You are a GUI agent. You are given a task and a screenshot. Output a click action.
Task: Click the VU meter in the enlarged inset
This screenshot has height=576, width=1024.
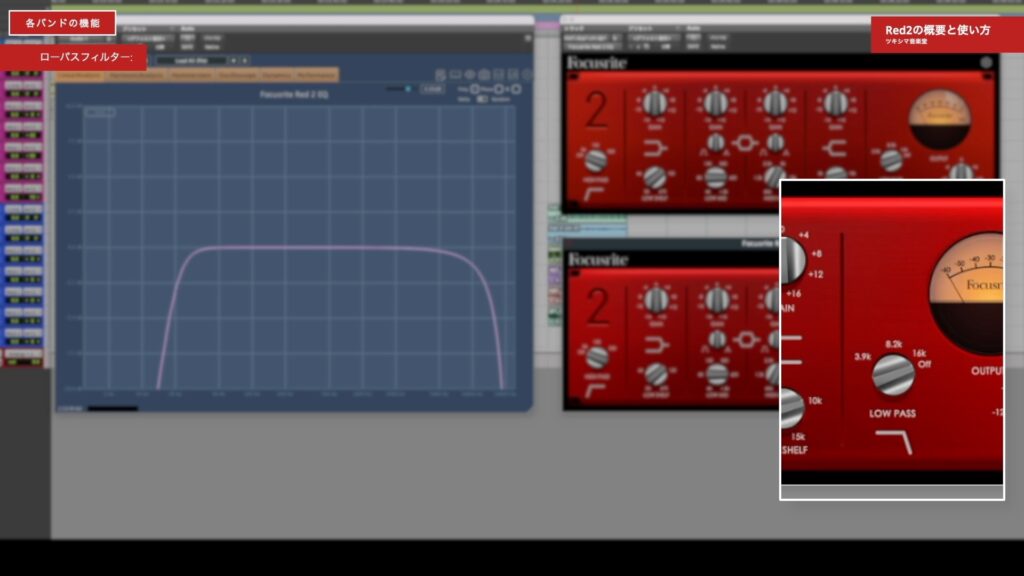[x=967, y=294]
